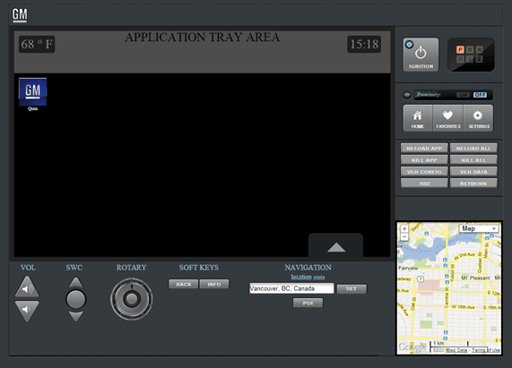This screenshot has width=512, height=368.
Task: Open Settings with the gear icon
Action: click(478, 118)
